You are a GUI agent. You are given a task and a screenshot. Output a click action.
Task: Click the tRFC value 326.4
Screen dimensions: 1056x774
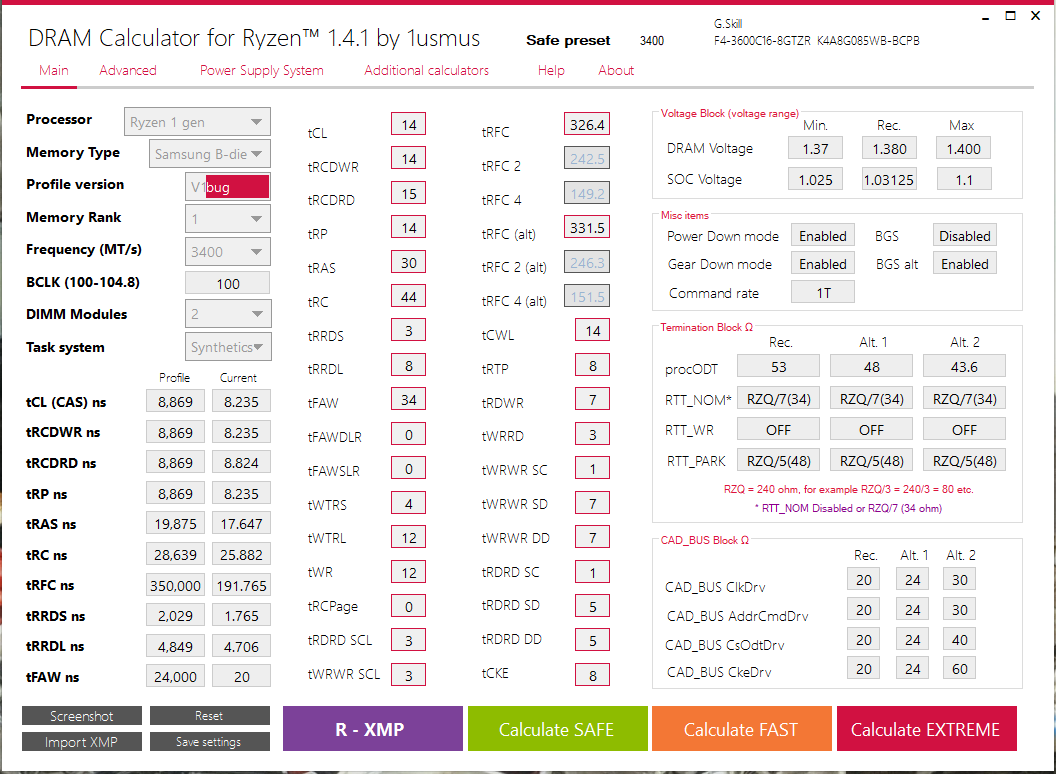click(x=587, y=125)
